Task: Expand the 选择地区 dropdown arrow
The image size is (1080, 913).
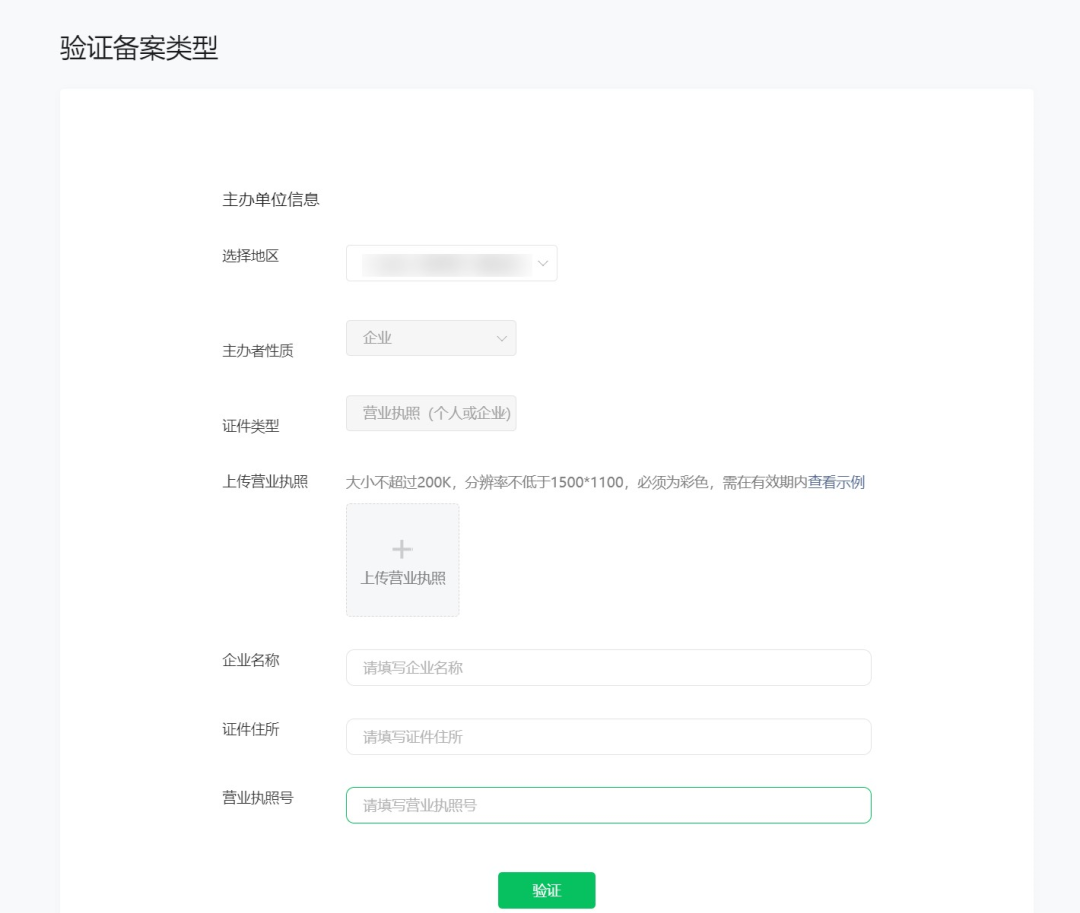Action: [x=543, y=263]
